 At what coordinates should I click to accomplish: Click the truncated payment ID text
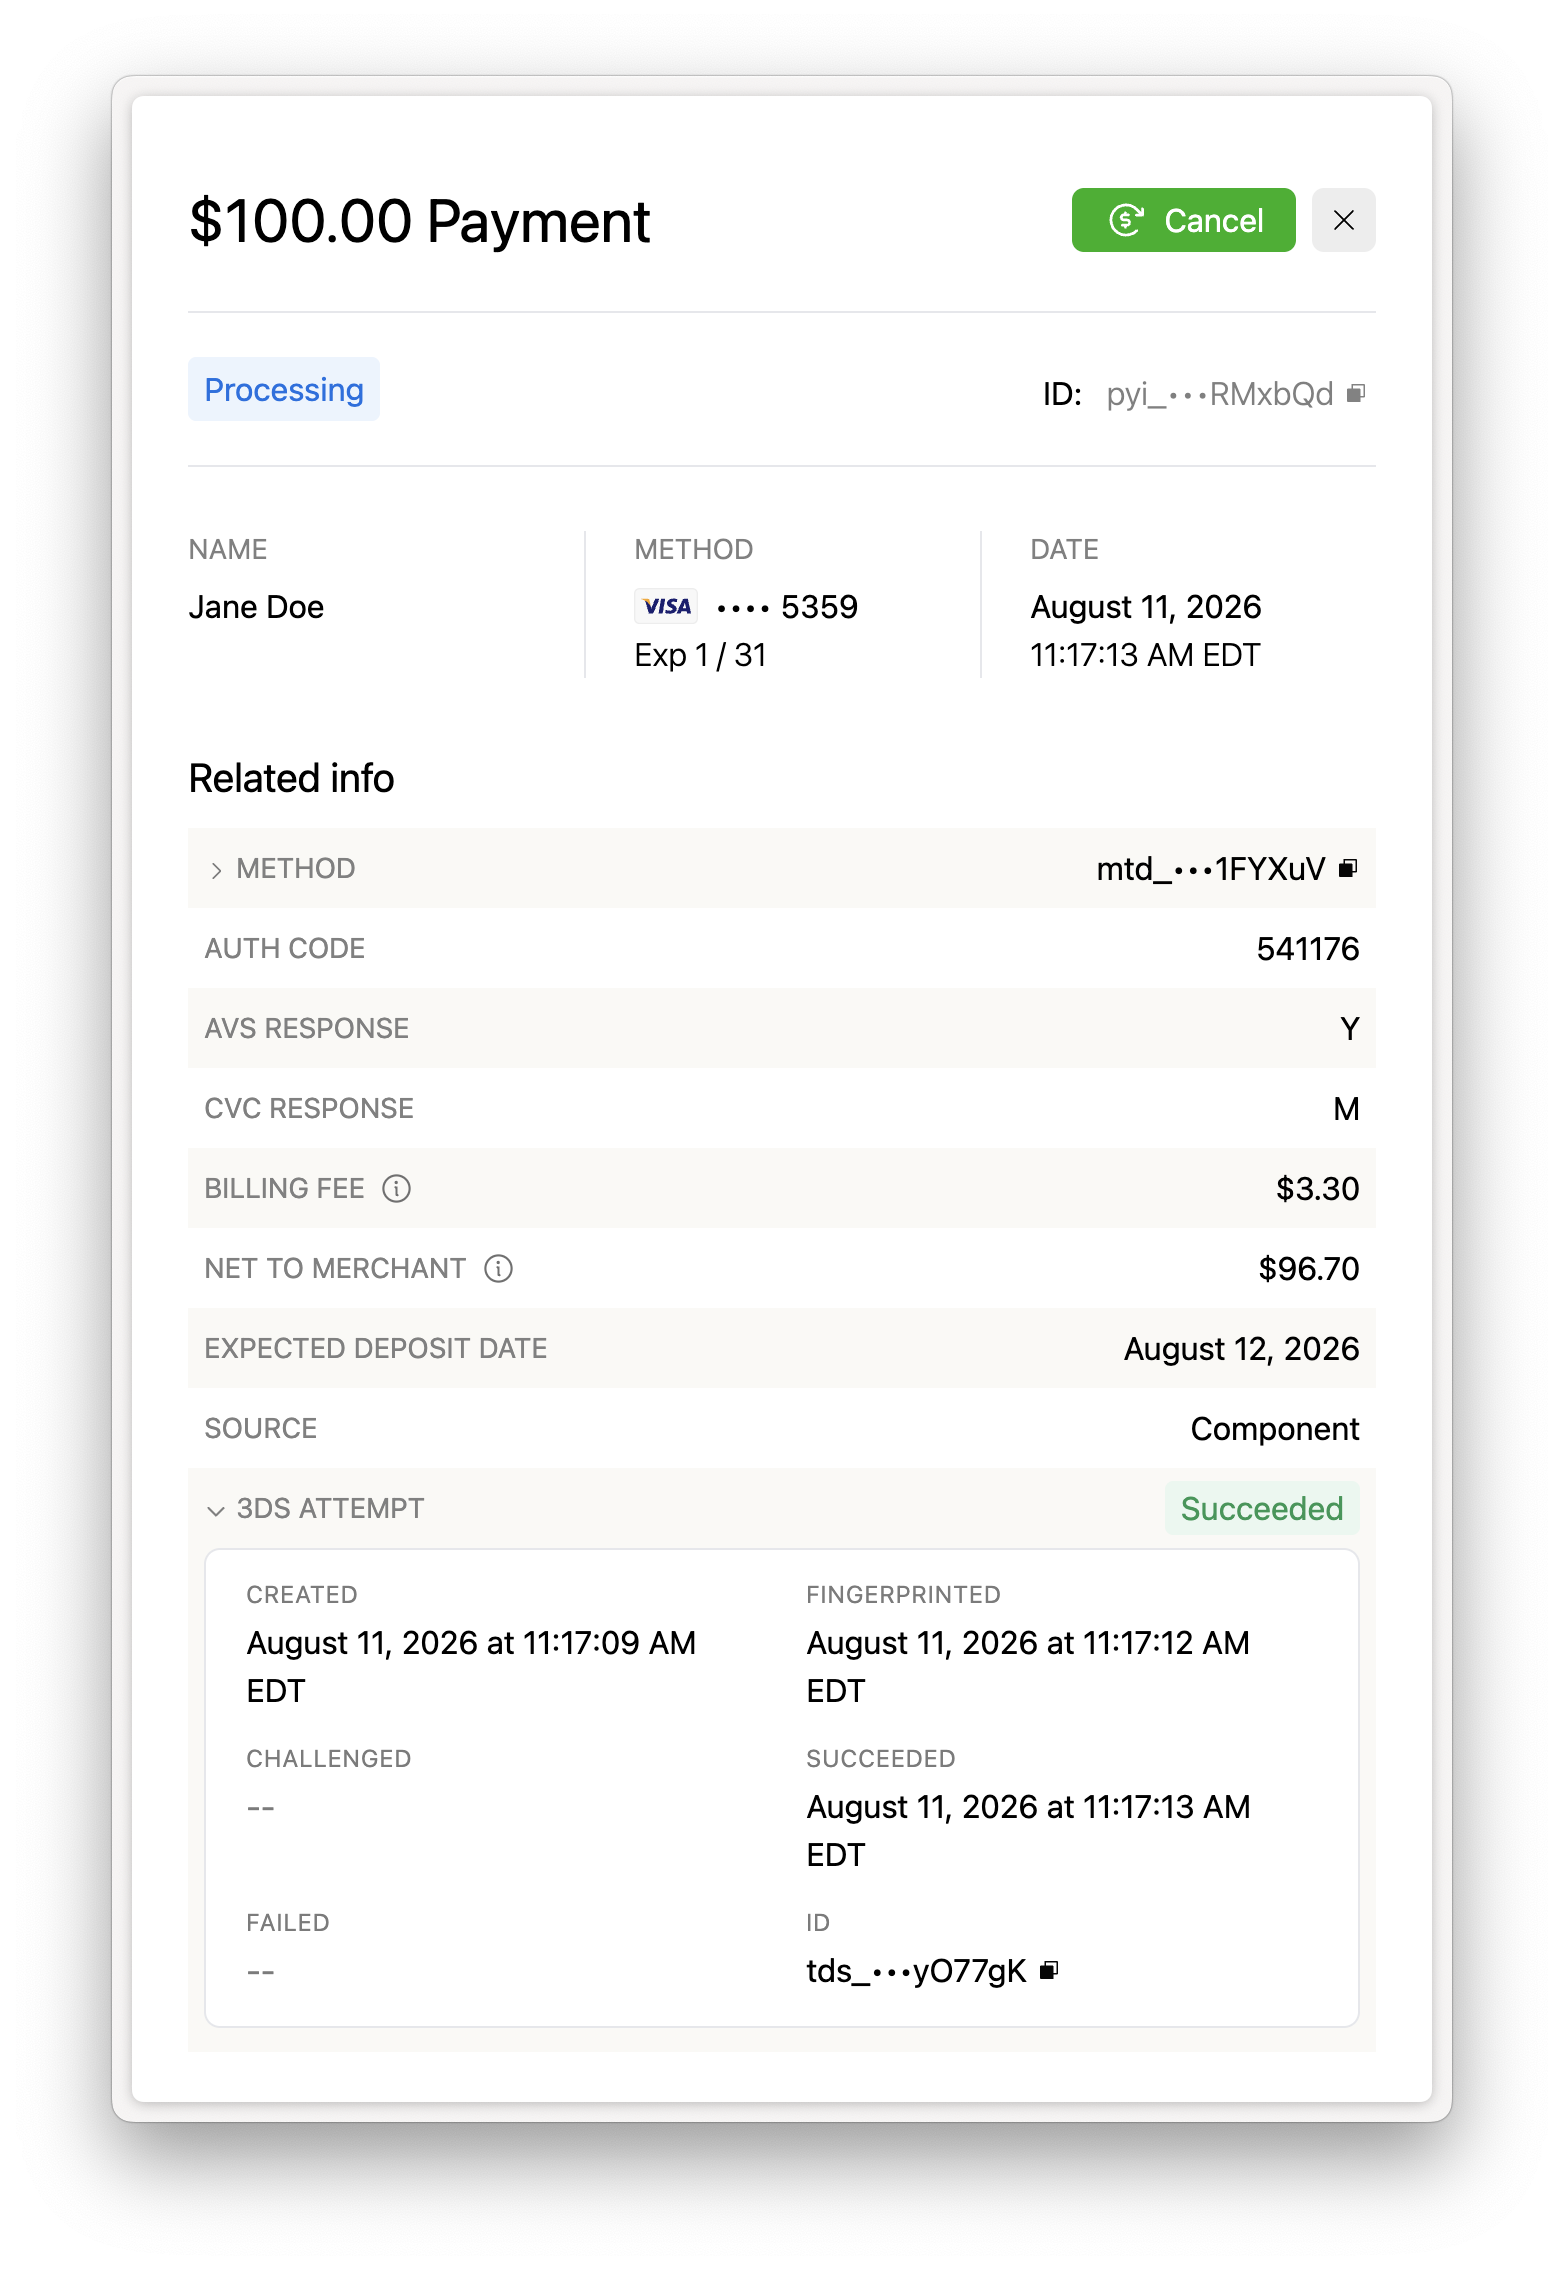point(1219,394)
